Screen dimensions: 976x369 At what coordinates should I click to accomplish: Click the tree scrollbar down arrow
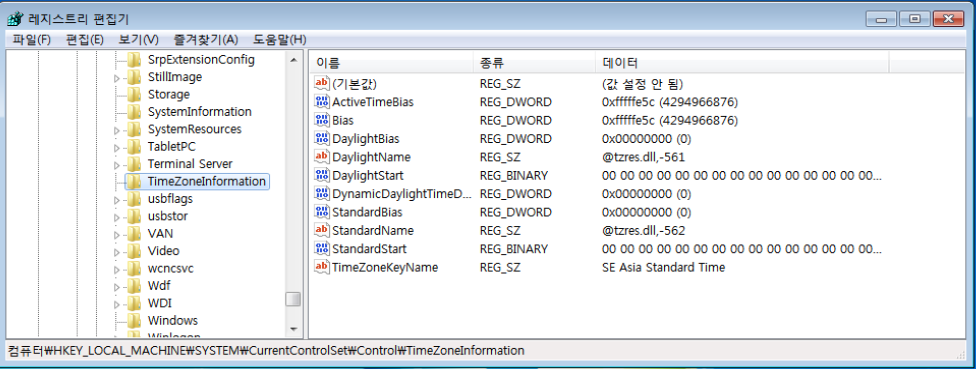tap(293, 328)
